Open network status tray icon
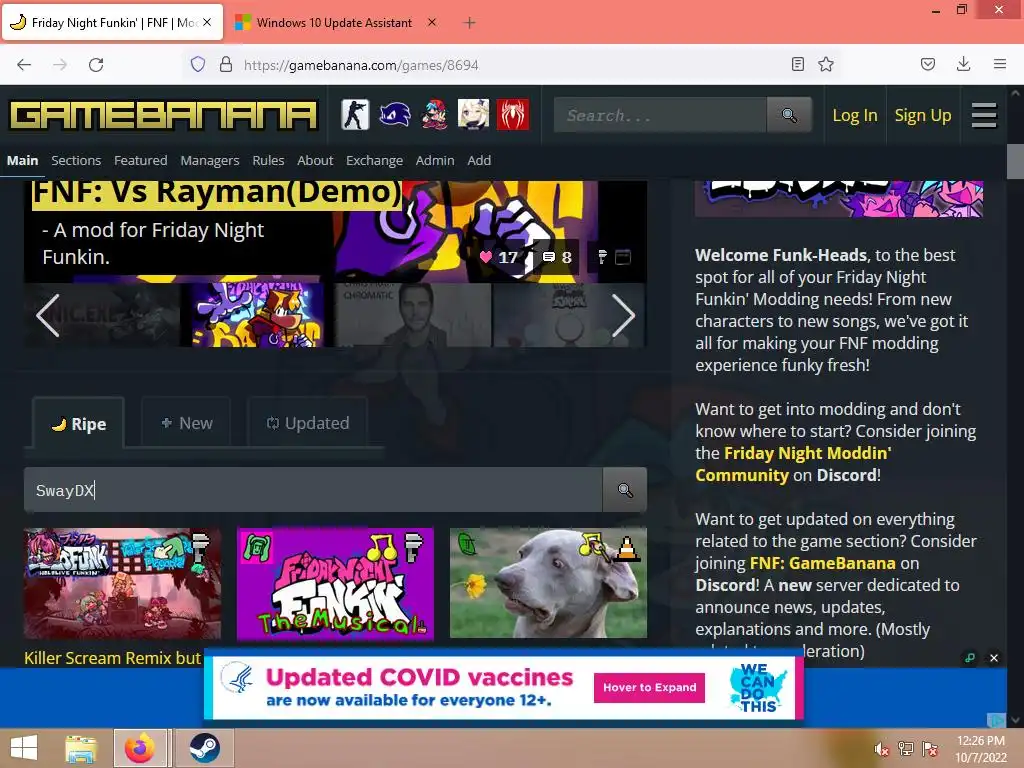Image resolution: width=1024 pixels, height=768 pixels. point(906,749)
